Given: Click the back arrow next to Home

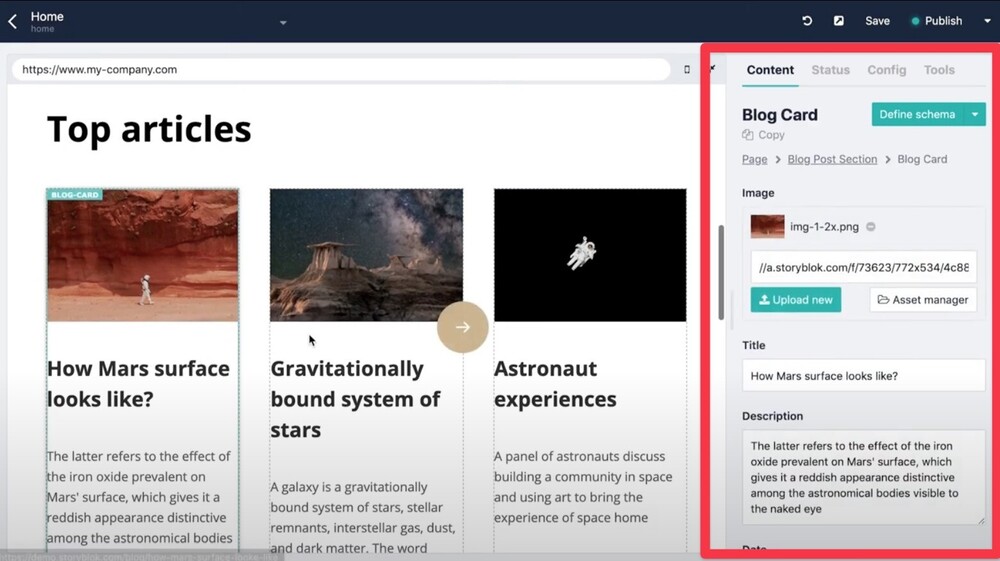Looking at the screenshot, I should pos(13,21).
